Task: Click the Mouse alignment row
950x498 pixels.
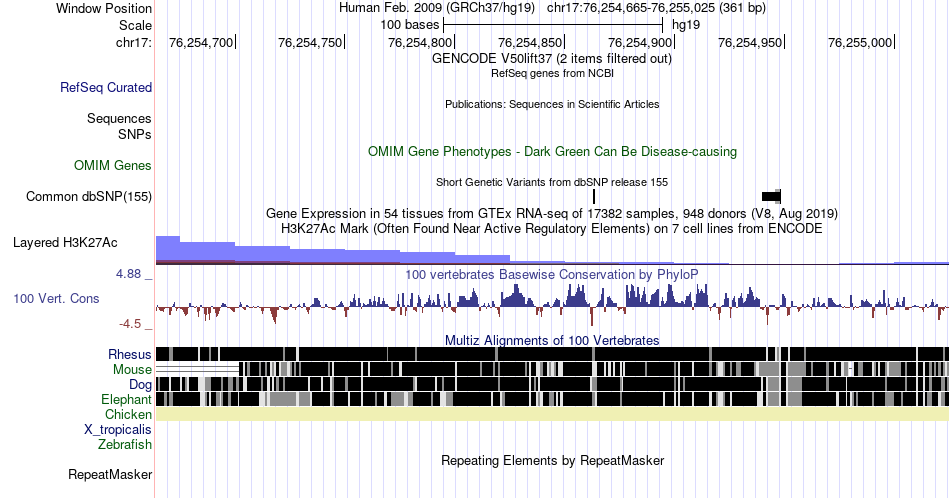Action: tap(552, 369)
